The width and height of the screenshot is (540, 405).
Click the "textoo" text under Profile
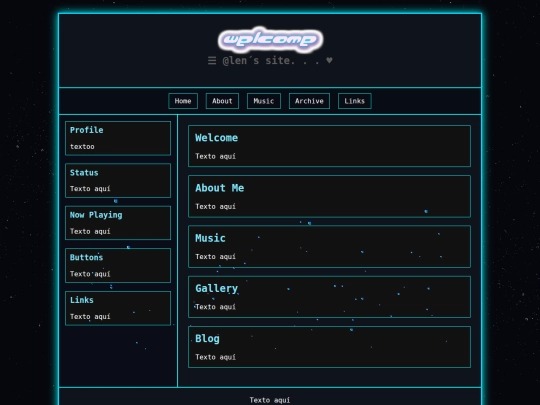pos(82,147)
